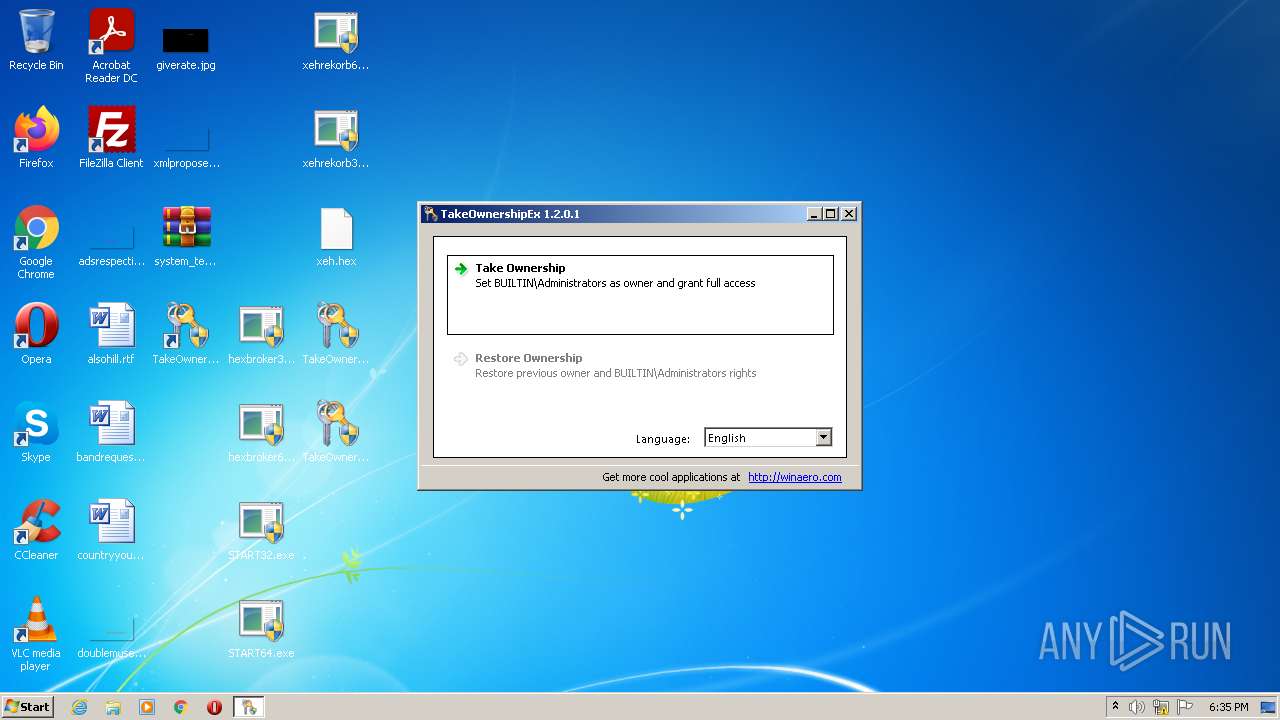
Task: Select the countryyou Word document icon
Action: coord(111,530)
